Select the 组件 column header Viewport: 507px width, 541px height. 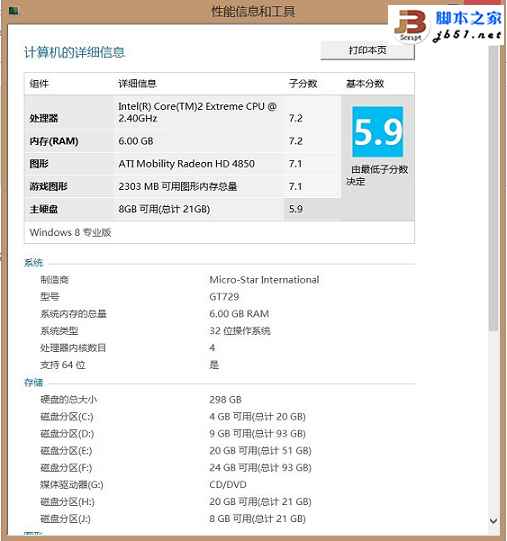pos(39,83)
